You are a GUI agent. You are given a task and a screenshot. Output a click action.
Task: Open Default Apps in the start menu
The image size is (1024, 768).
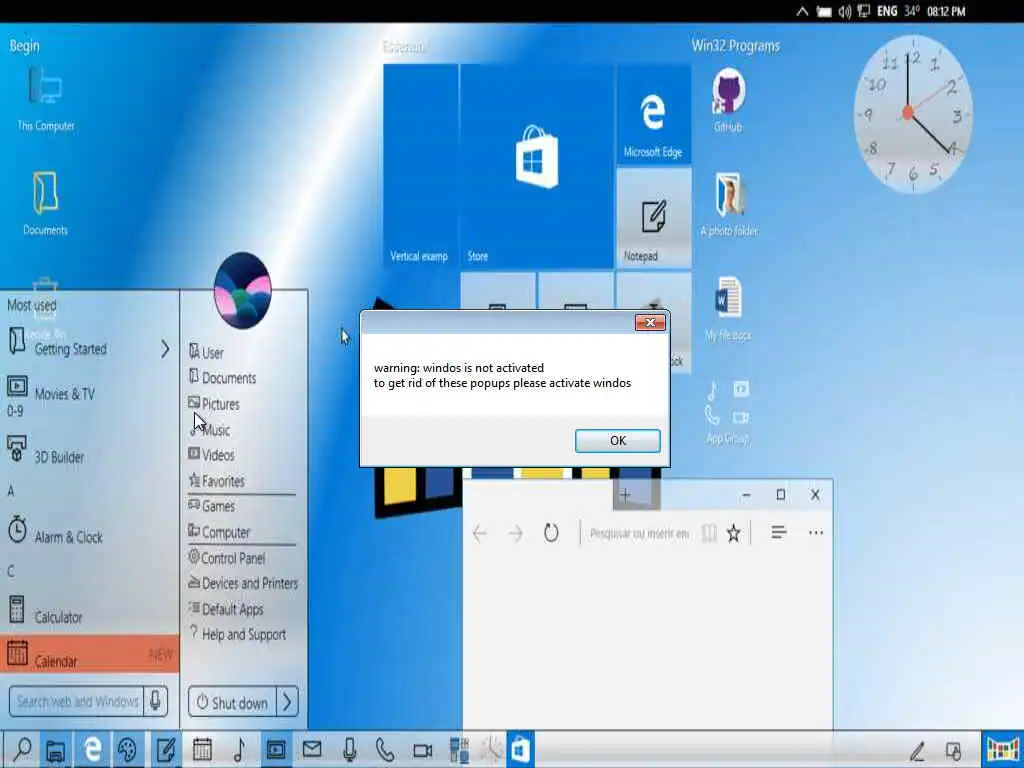point(226,609)
